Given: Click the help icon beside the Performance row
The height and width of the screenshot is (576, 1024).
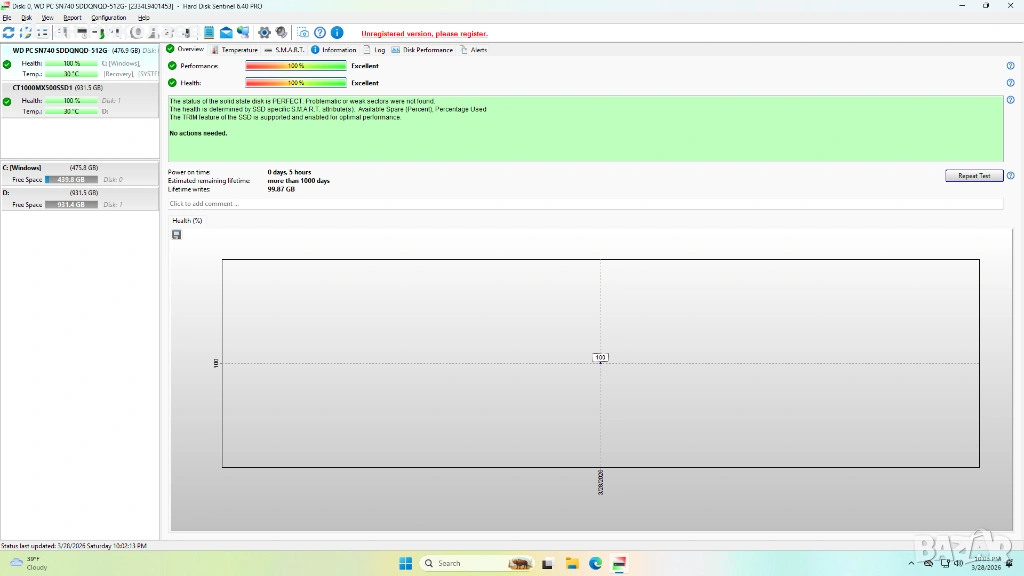Looking at the screenshot, I should click(1010, 66).
